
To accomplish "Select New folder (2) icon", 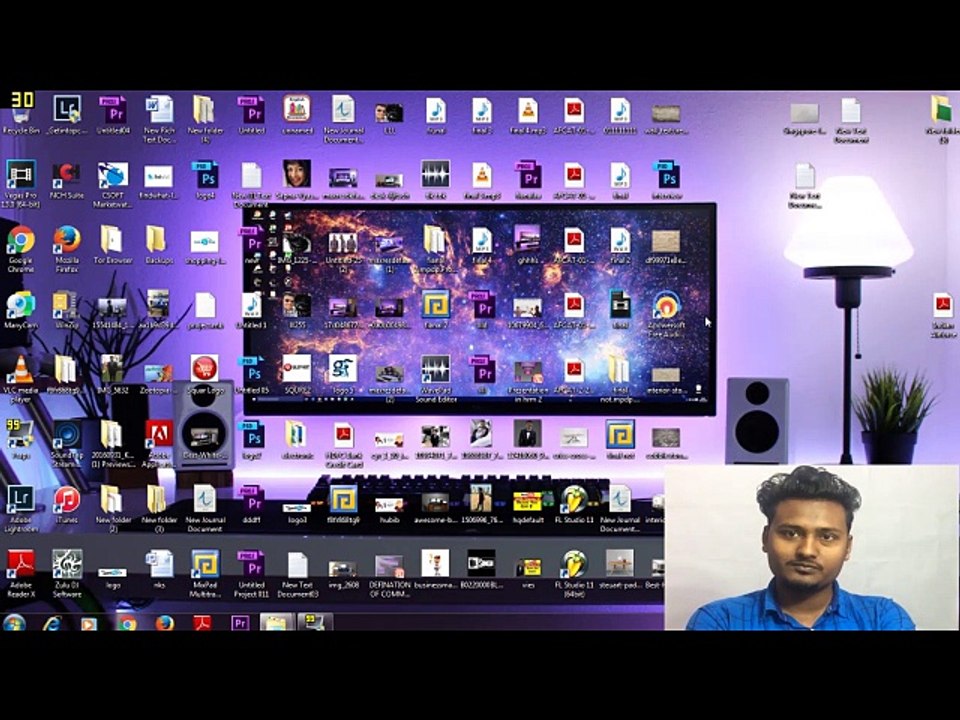I will coord(113,508).
